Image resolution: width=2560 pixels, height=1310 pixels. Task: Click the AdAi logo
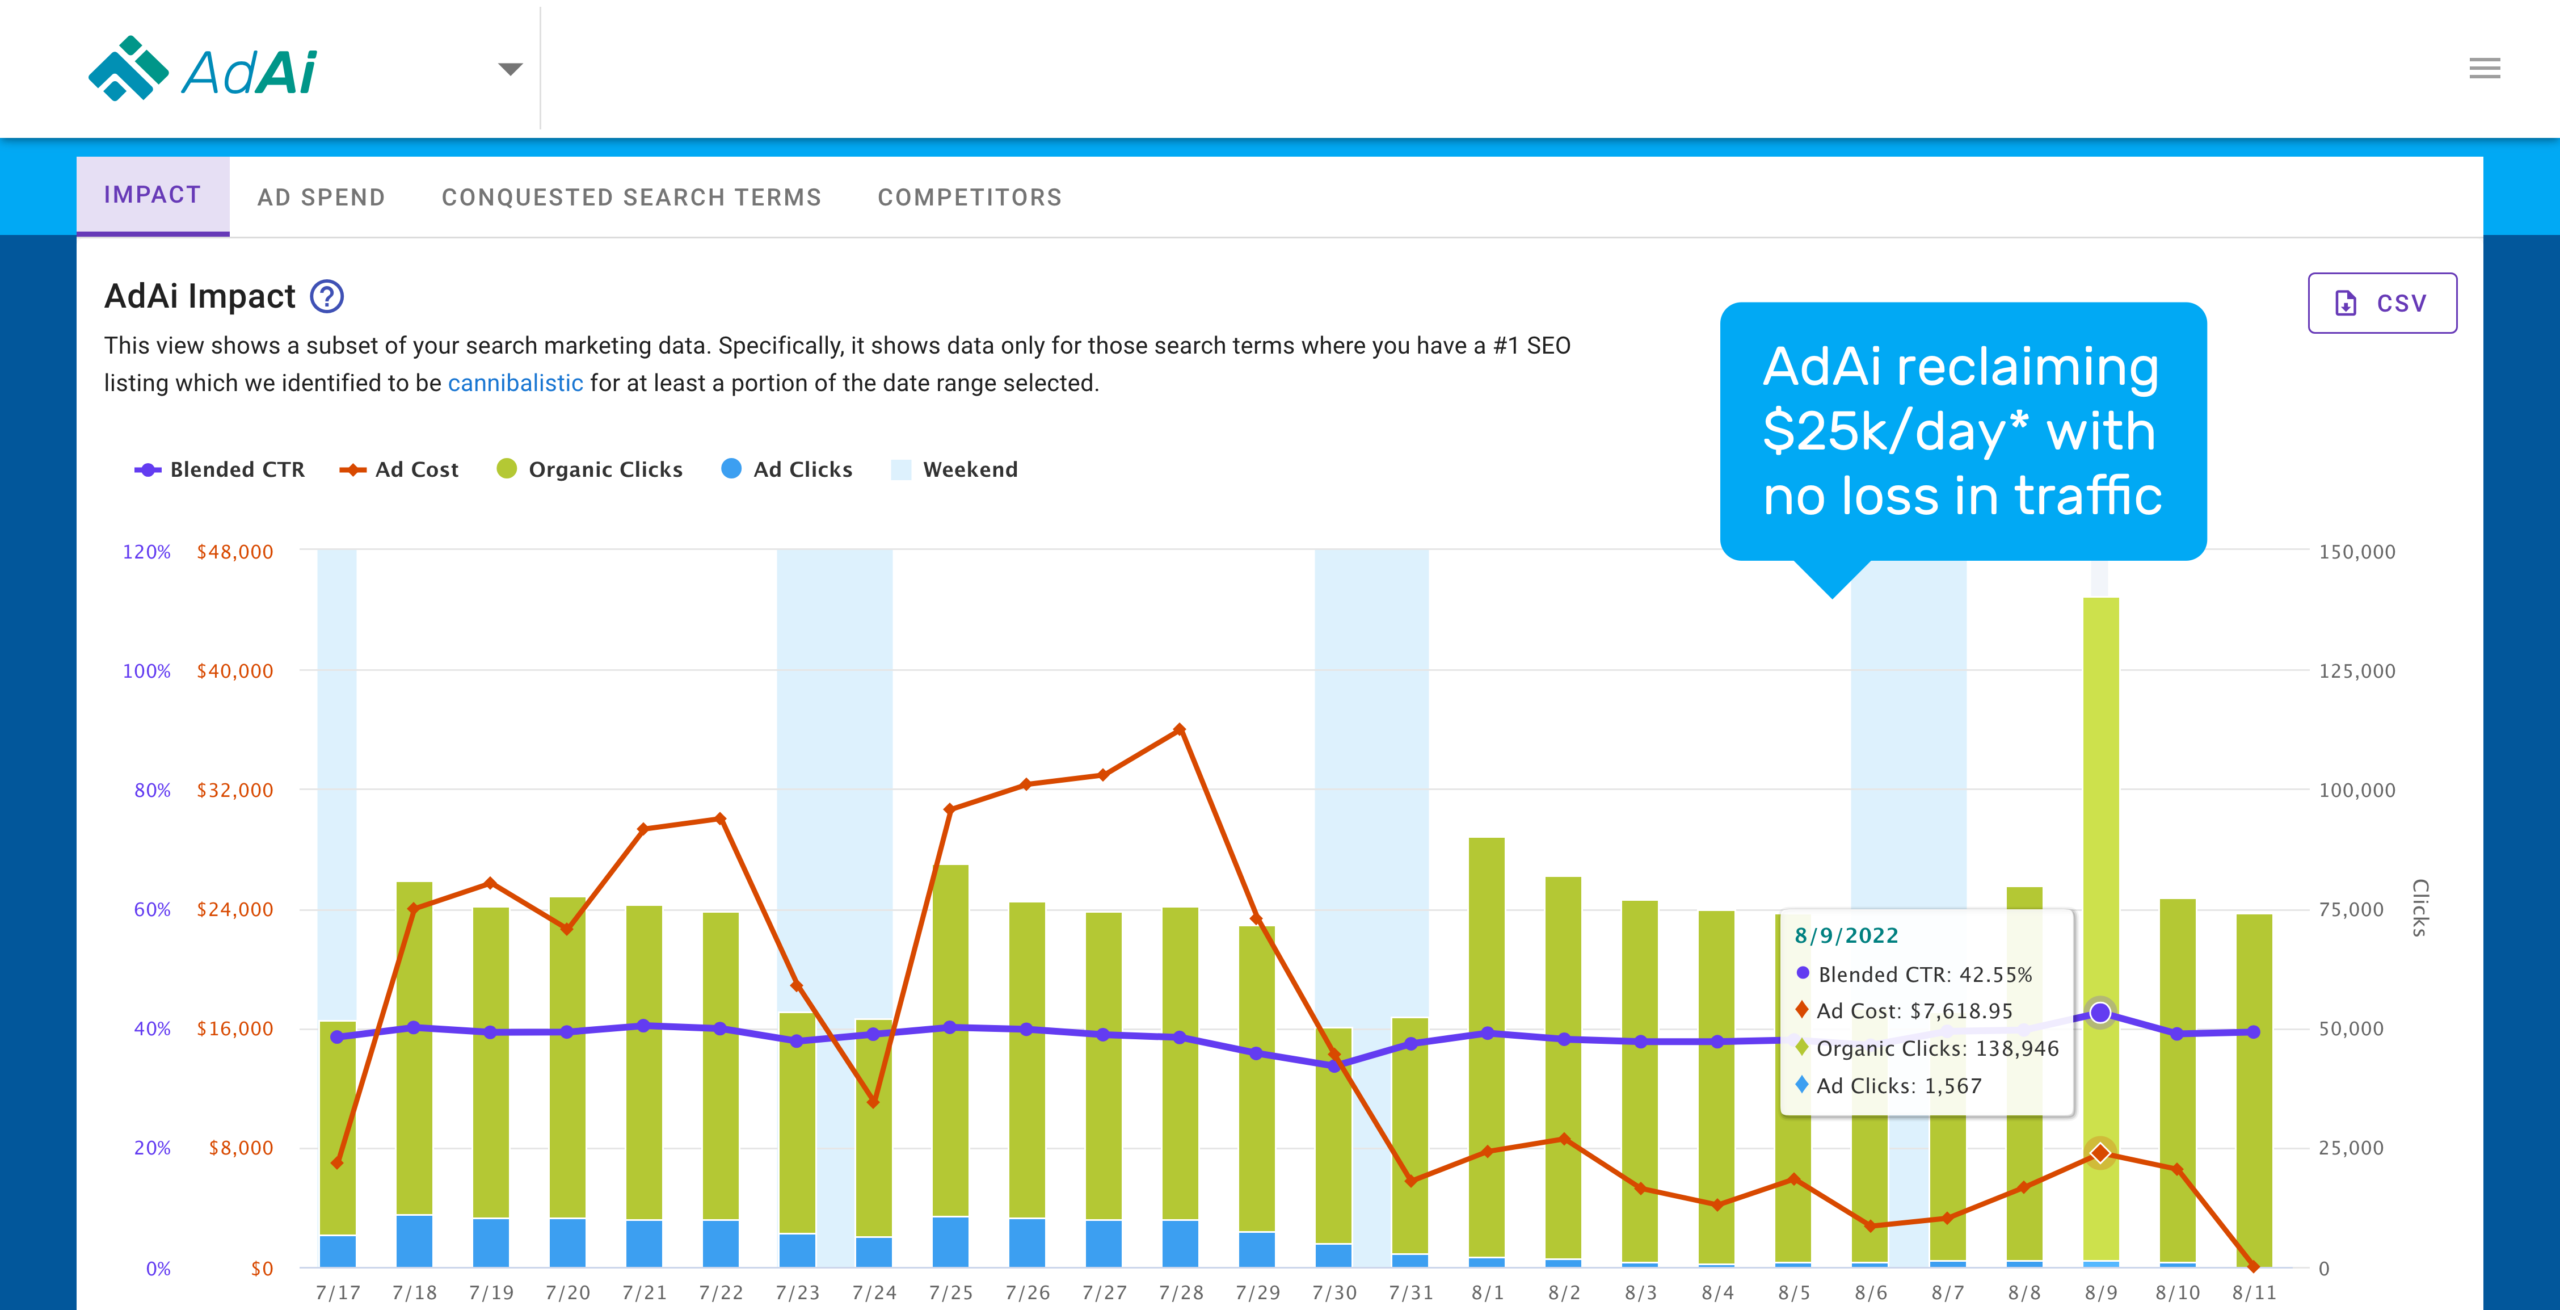point(203,69)
